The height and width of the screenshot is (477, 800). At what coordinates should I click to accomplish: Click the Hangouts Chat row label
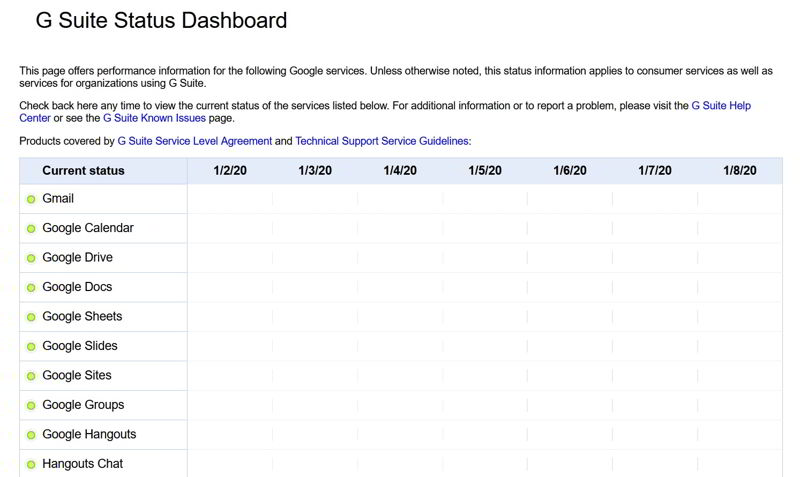tap(83, 464)
